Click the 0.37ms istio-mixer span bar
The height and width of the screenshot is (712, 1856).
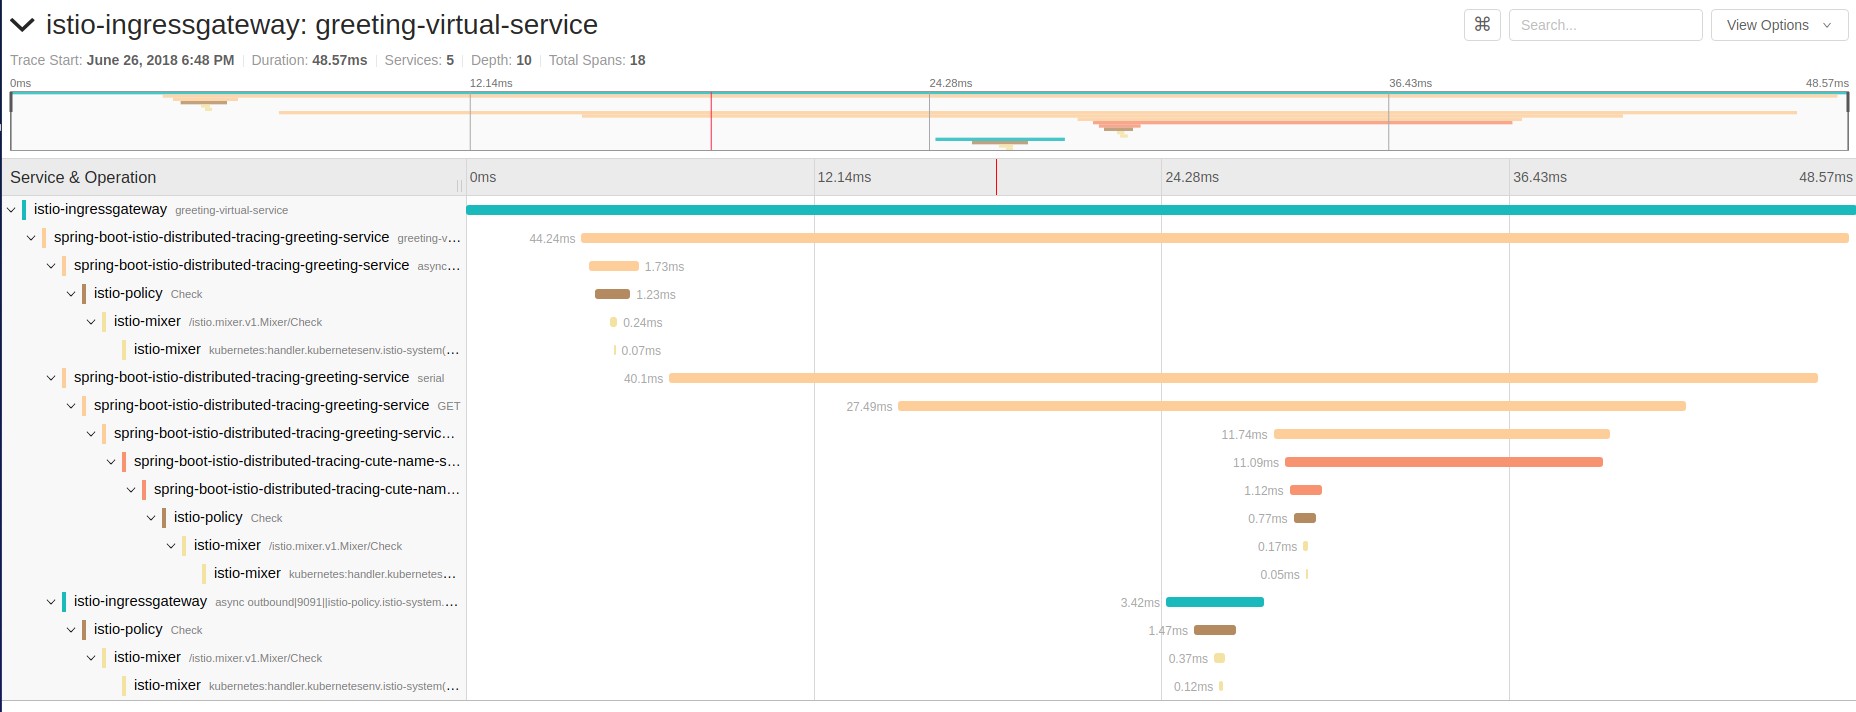[x=1219, y=658]
